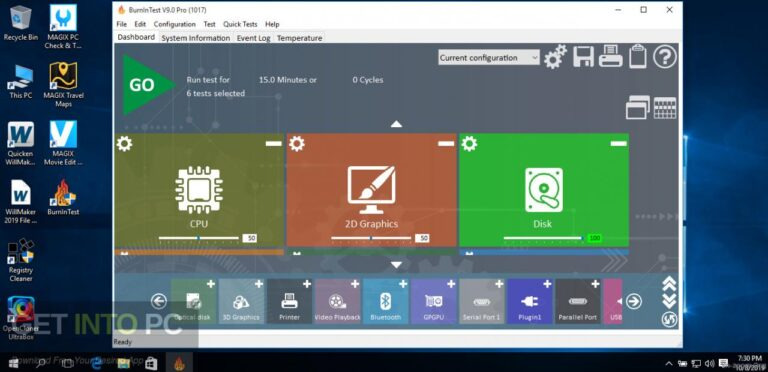
Task: Click the right arrow of available tests strip
Action: pos(634,301)
